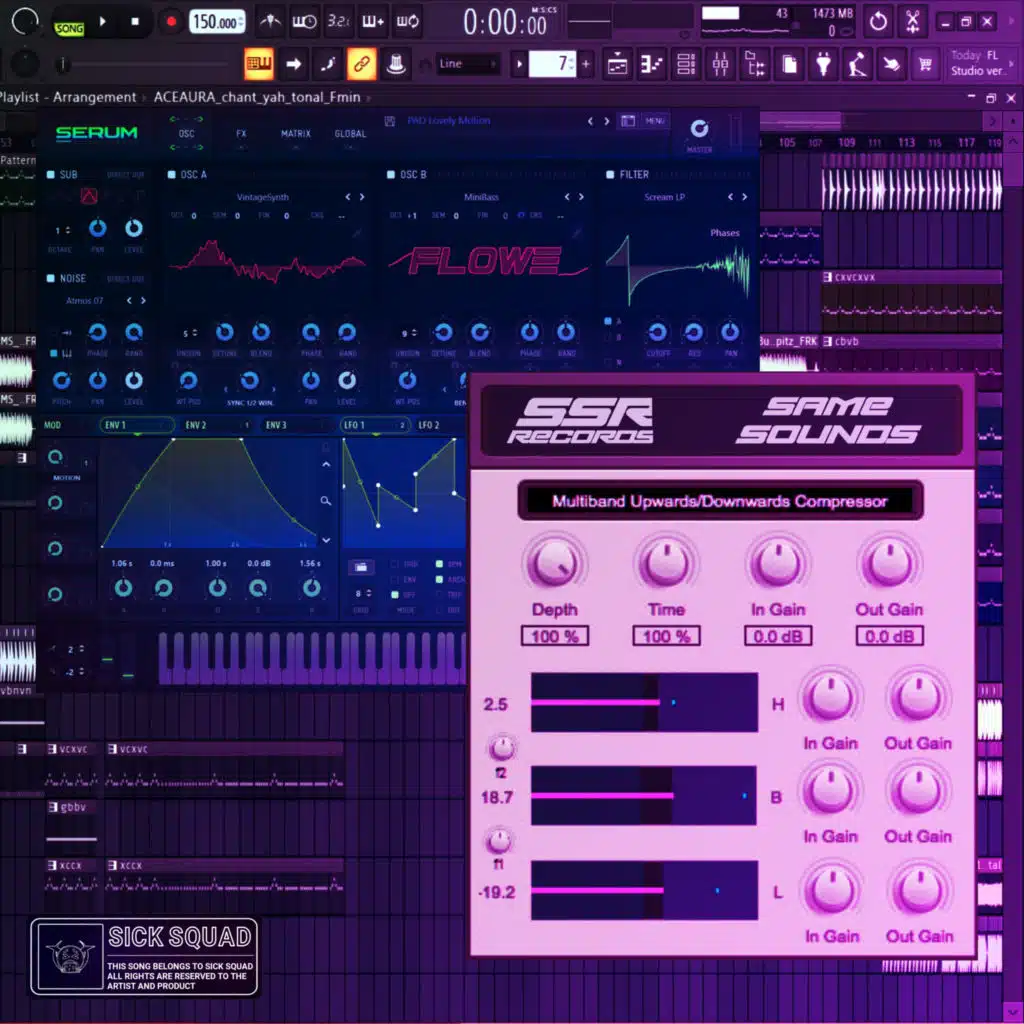Click the Serum MENU button
Image resolution: width=1024 pixels, height=1024 pixels.
[x=655, y=121]
